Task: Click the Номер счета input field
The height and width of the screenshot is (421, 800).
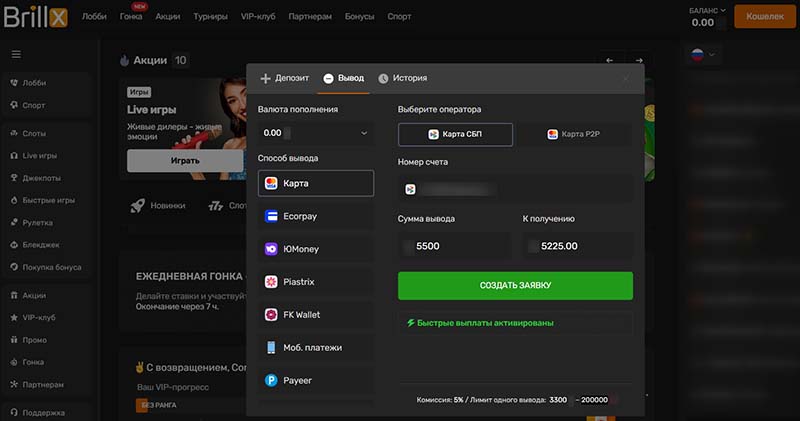Action: pos(515,188)
